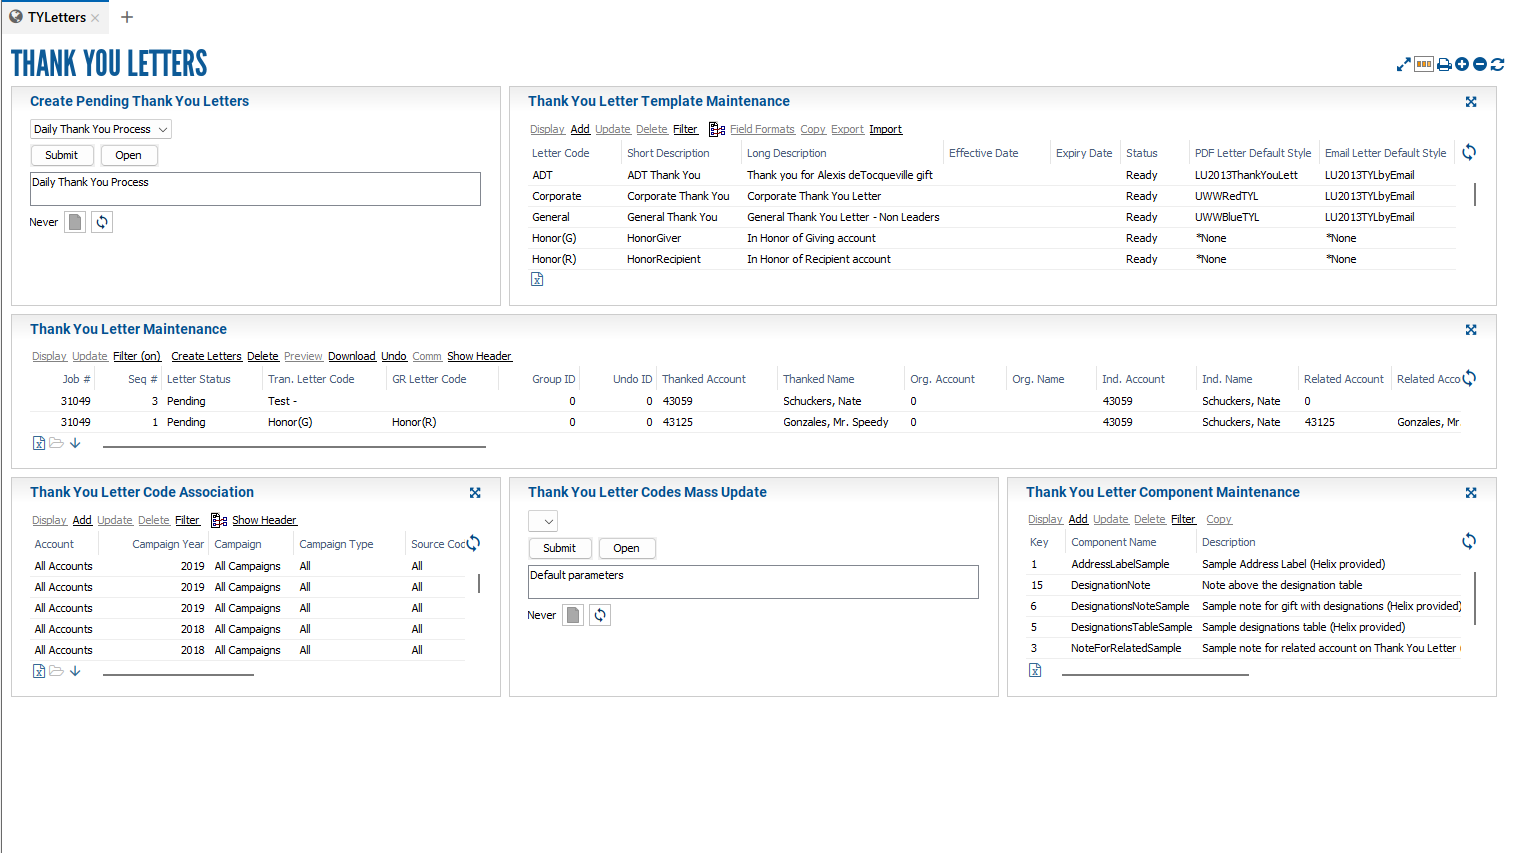Viewport: 1522px width, 853px height.
Task: Click Add in Component Maintenance toolbar
Action: [1078, 519]
